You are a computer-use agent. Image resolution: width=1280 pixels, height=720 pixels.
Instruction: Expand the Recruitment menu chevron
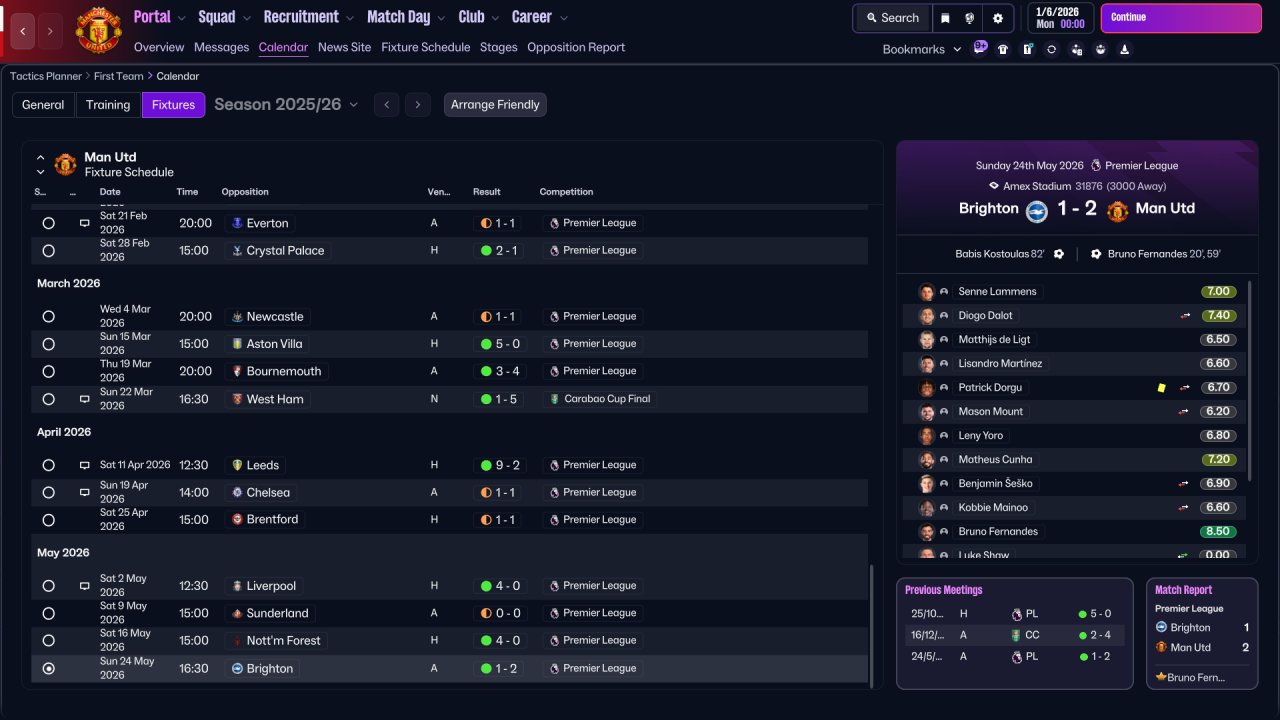coord(349,18)
